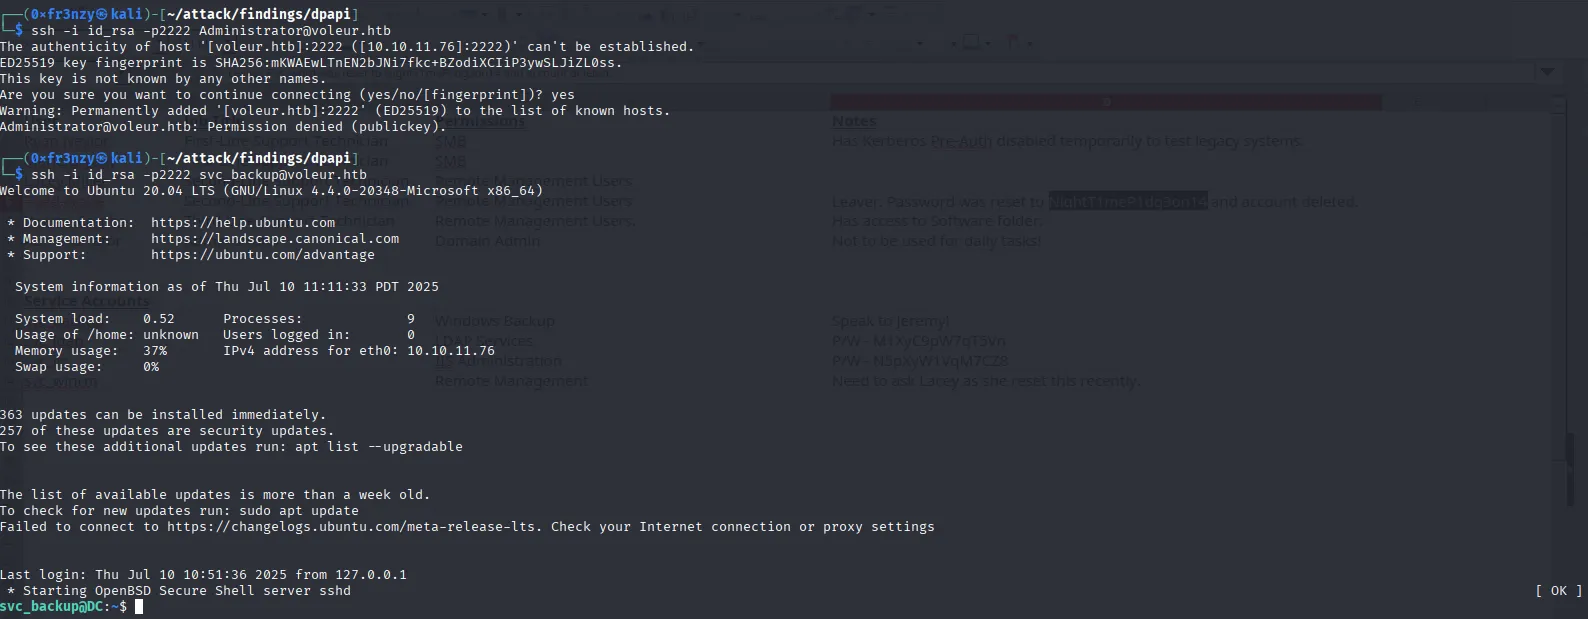Open the landscape.canonical.com management link
This screenshot has height=619, width=1588.
[275, 239]
